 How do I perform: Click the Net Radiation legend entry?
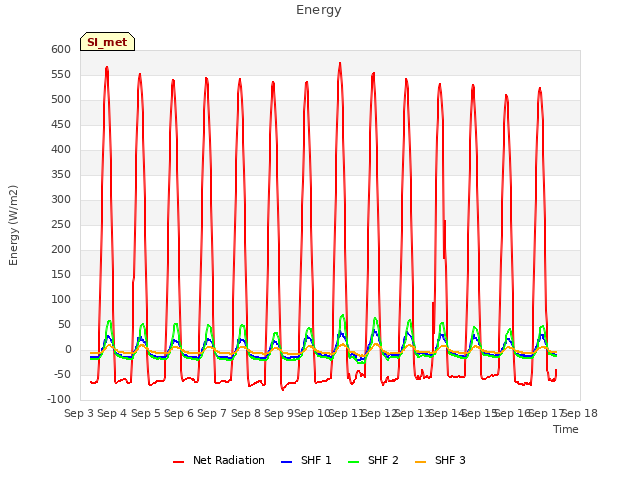click(x=218, y=460)
